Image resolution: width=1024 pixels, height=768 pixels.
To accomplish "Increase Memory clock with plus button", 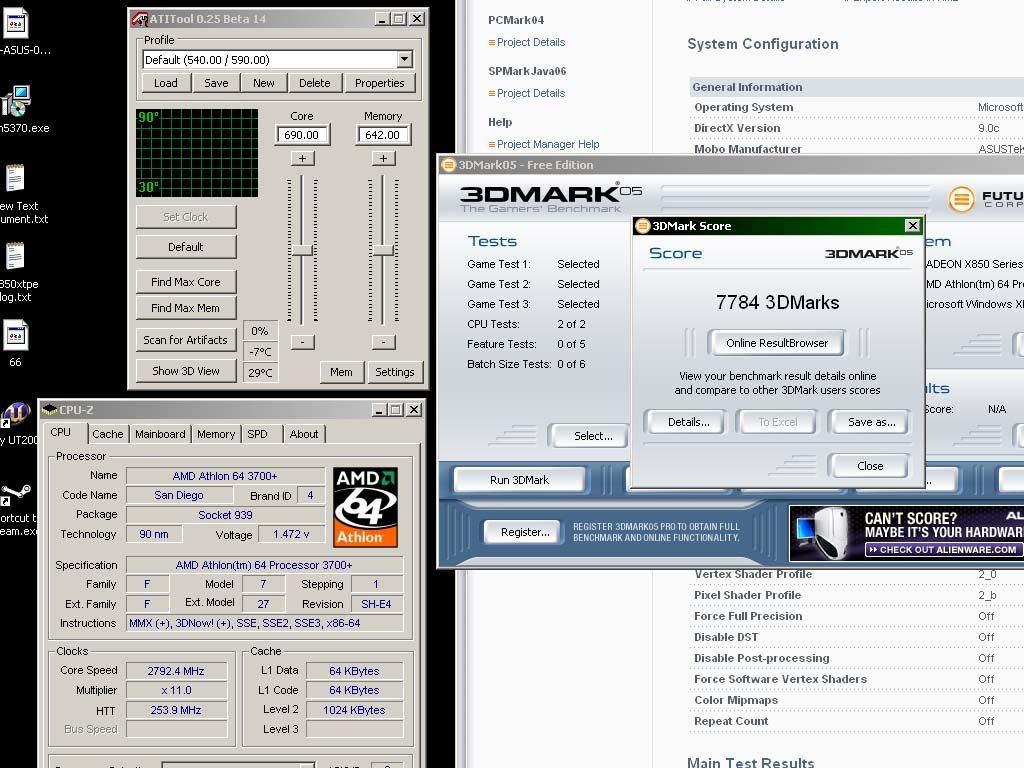I will point(383,158).
